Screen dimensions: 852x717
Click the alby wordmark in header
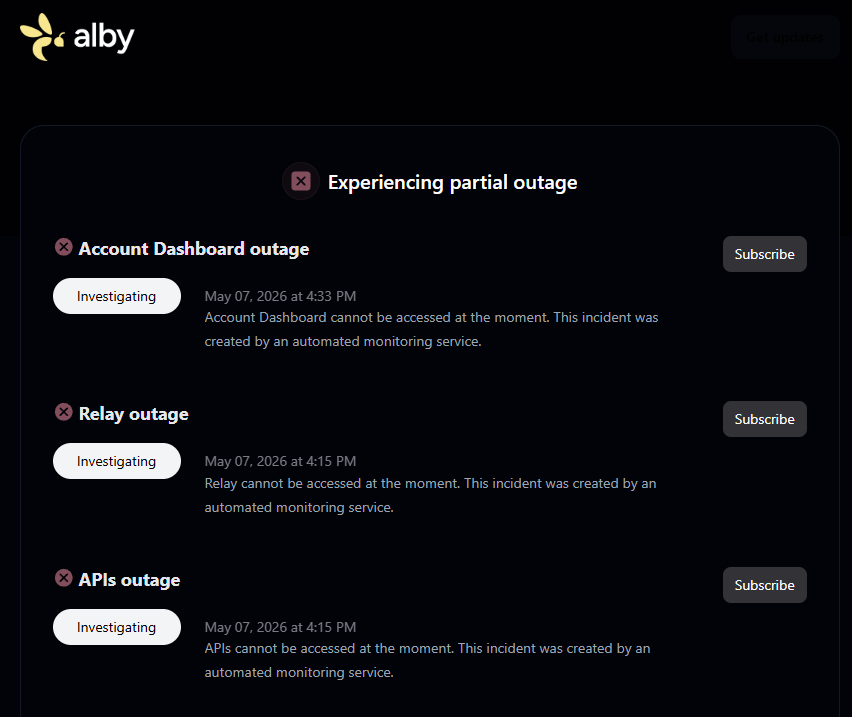(104, 37)
